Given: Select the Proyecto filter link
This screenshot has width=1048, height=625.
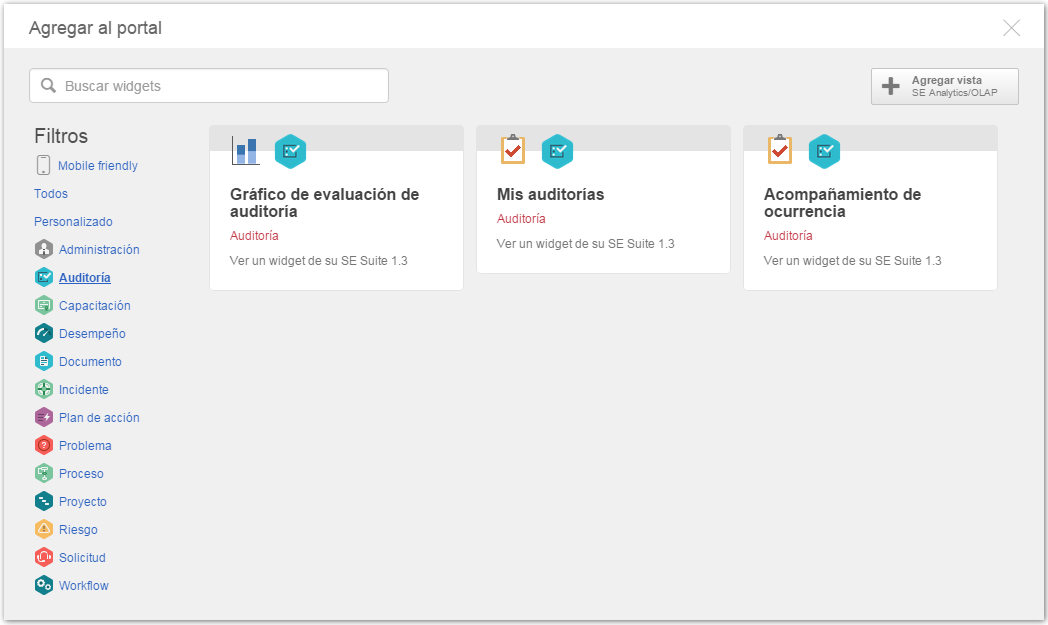Looking at the screenshot, I should coord(83,502).
